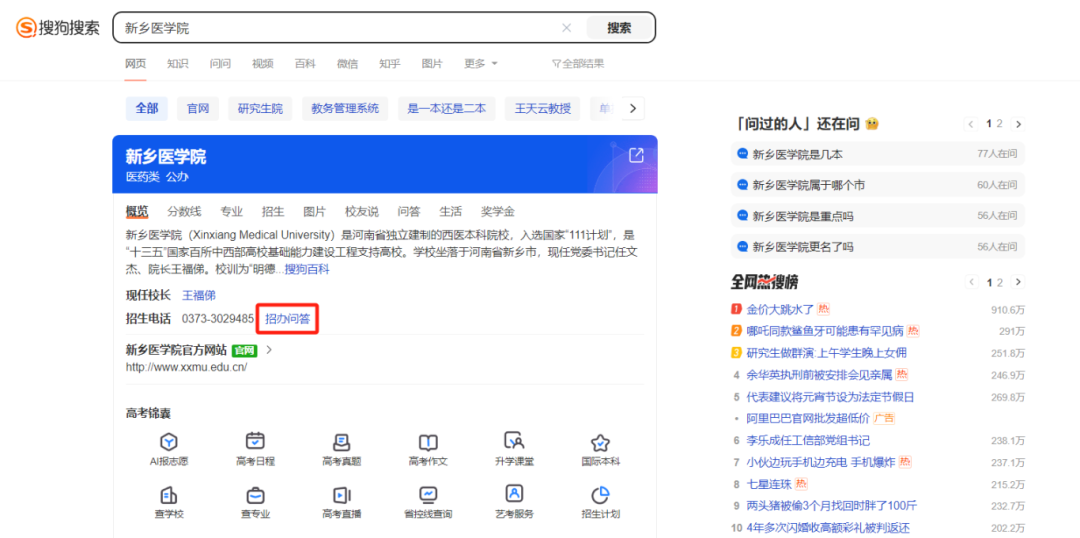Screen dimensions: 1080x538
Task: Select the 校友说 tab in the card
Action: click(362, 211)
